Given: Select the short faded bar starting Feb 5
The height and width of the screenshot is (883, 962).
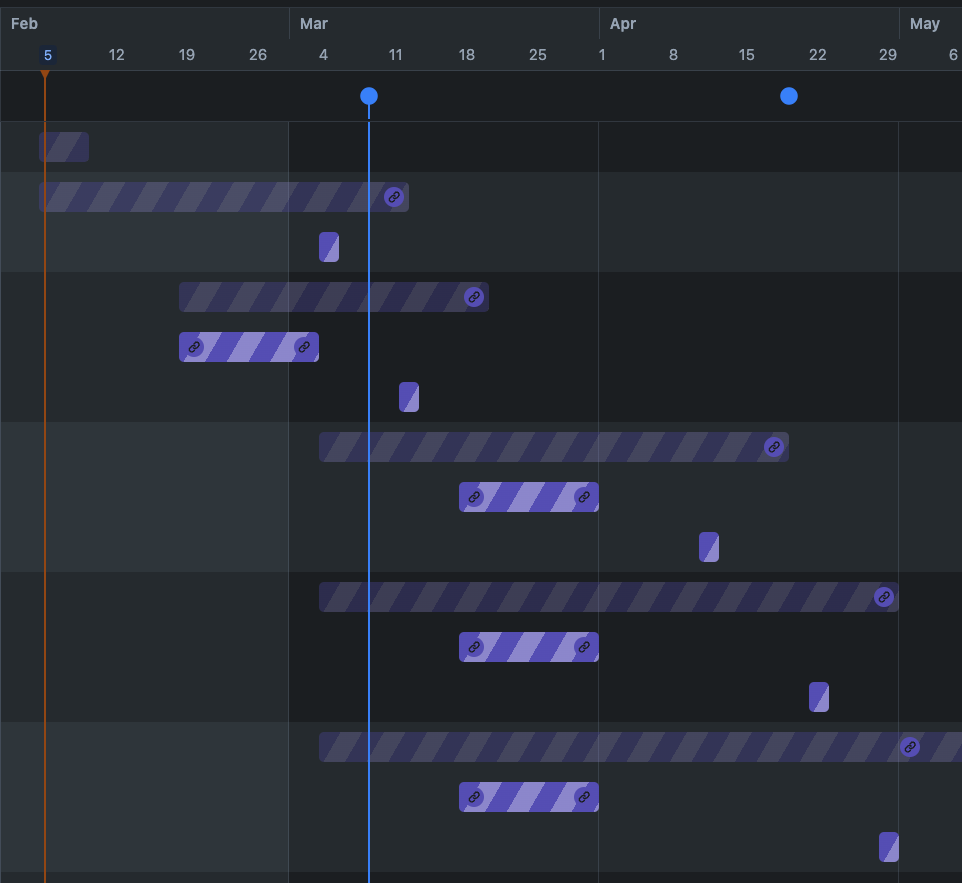Looking at the screenshot, I should click(64, 147).
